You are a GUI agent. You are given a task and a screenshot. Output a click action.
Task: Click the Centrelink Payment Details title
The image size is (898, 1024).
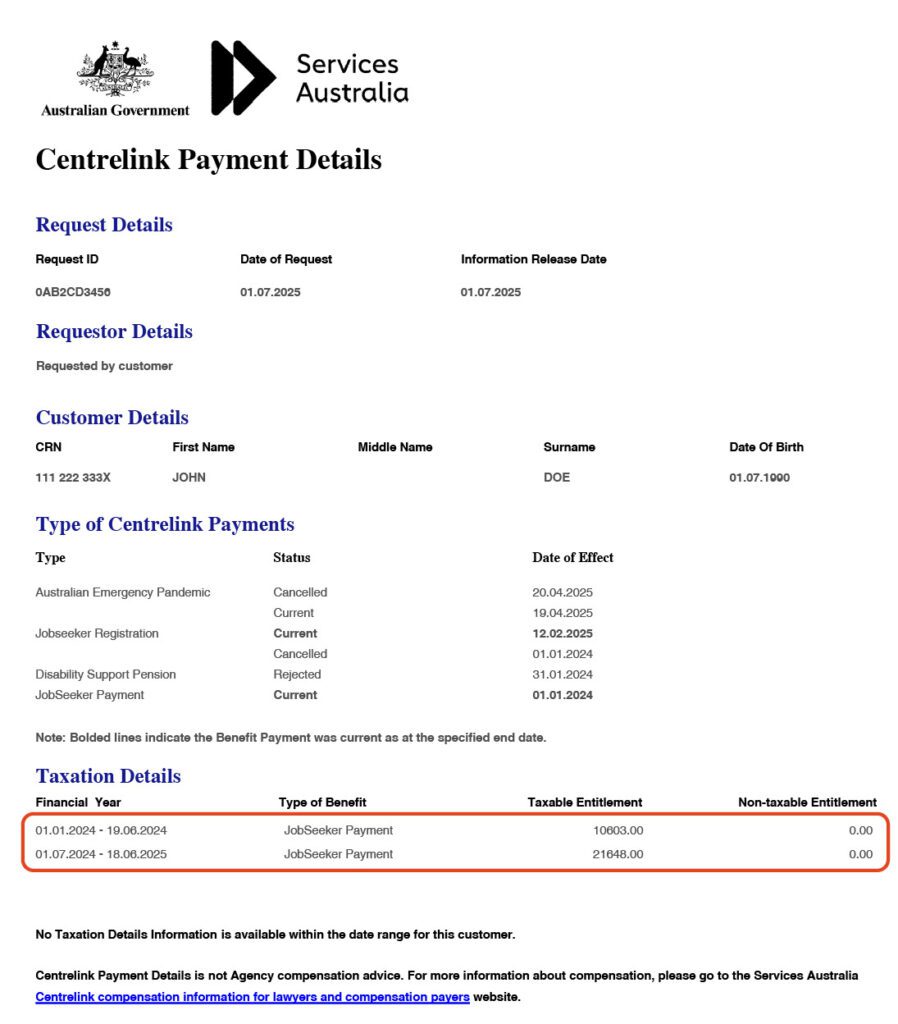point(208,159)
